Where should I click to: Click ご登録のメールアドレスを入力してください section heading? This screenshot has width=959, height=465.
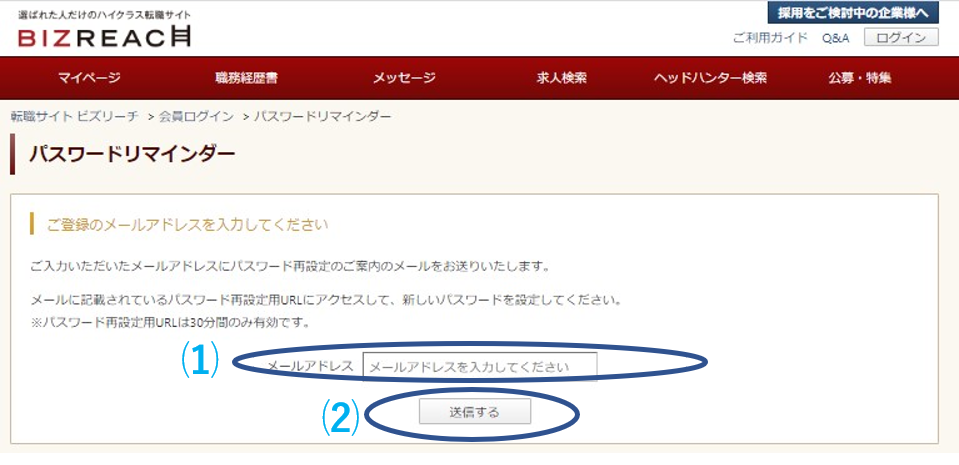tap(187, 225)
